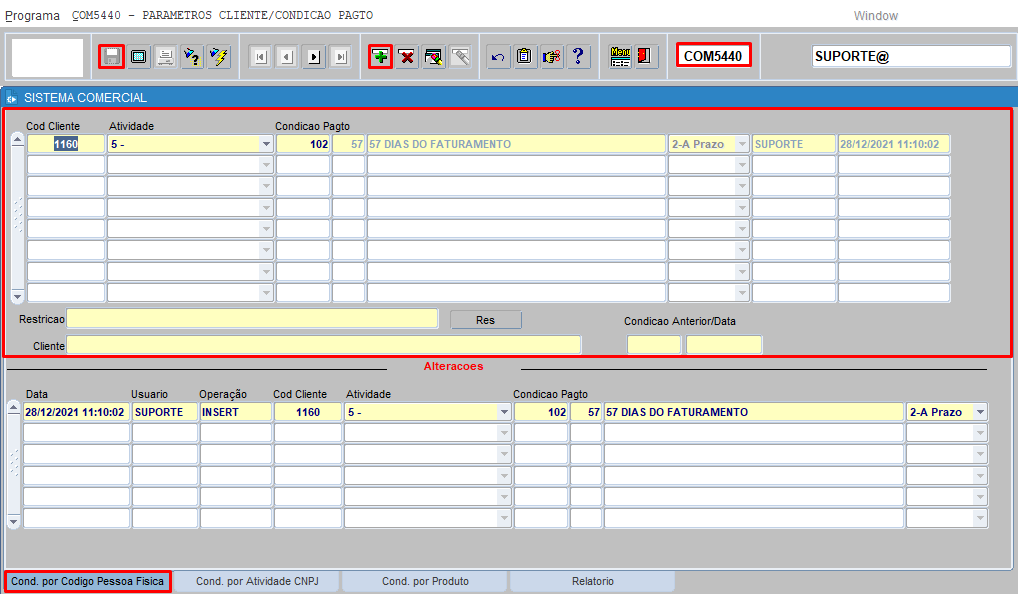The width and height of the screenshot is (1019, 594).
Task: Click the blank white box in toolbar
Action: (47, 57)
